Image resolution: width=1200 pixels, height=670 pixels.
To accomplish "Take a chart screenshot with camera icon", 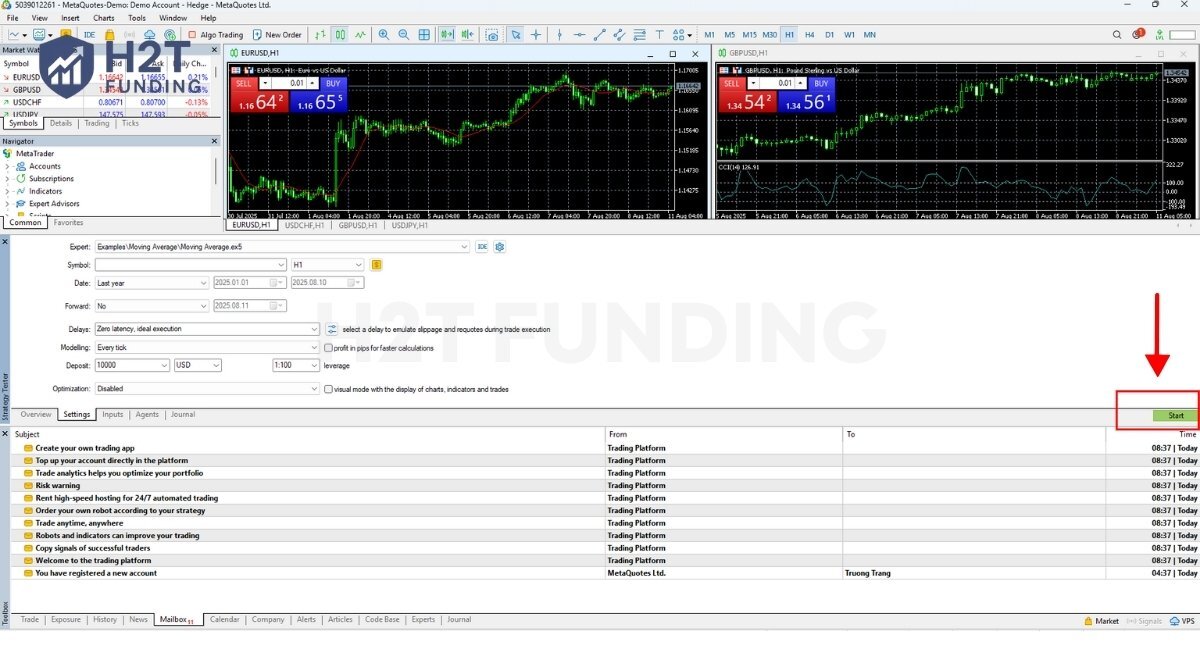I will (x=492, y=35).
